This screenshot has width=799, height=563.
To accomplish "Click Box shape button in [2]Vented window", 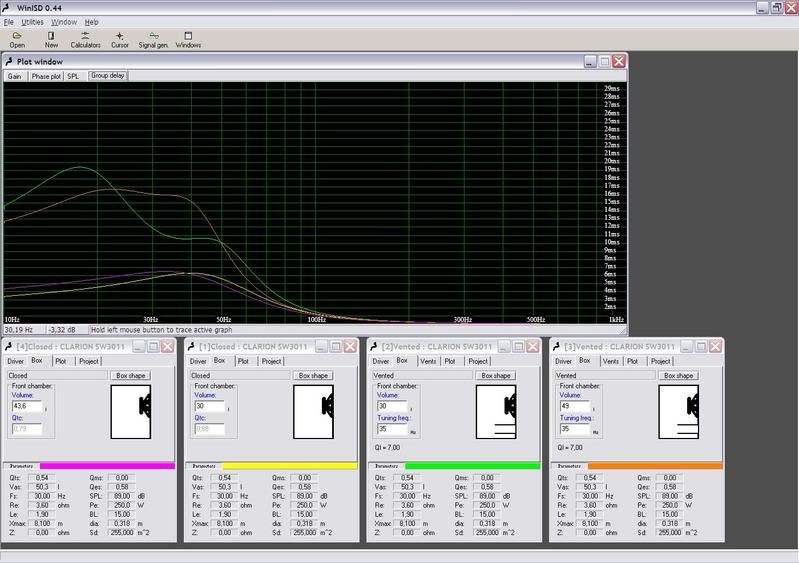I will pos(496,376).
